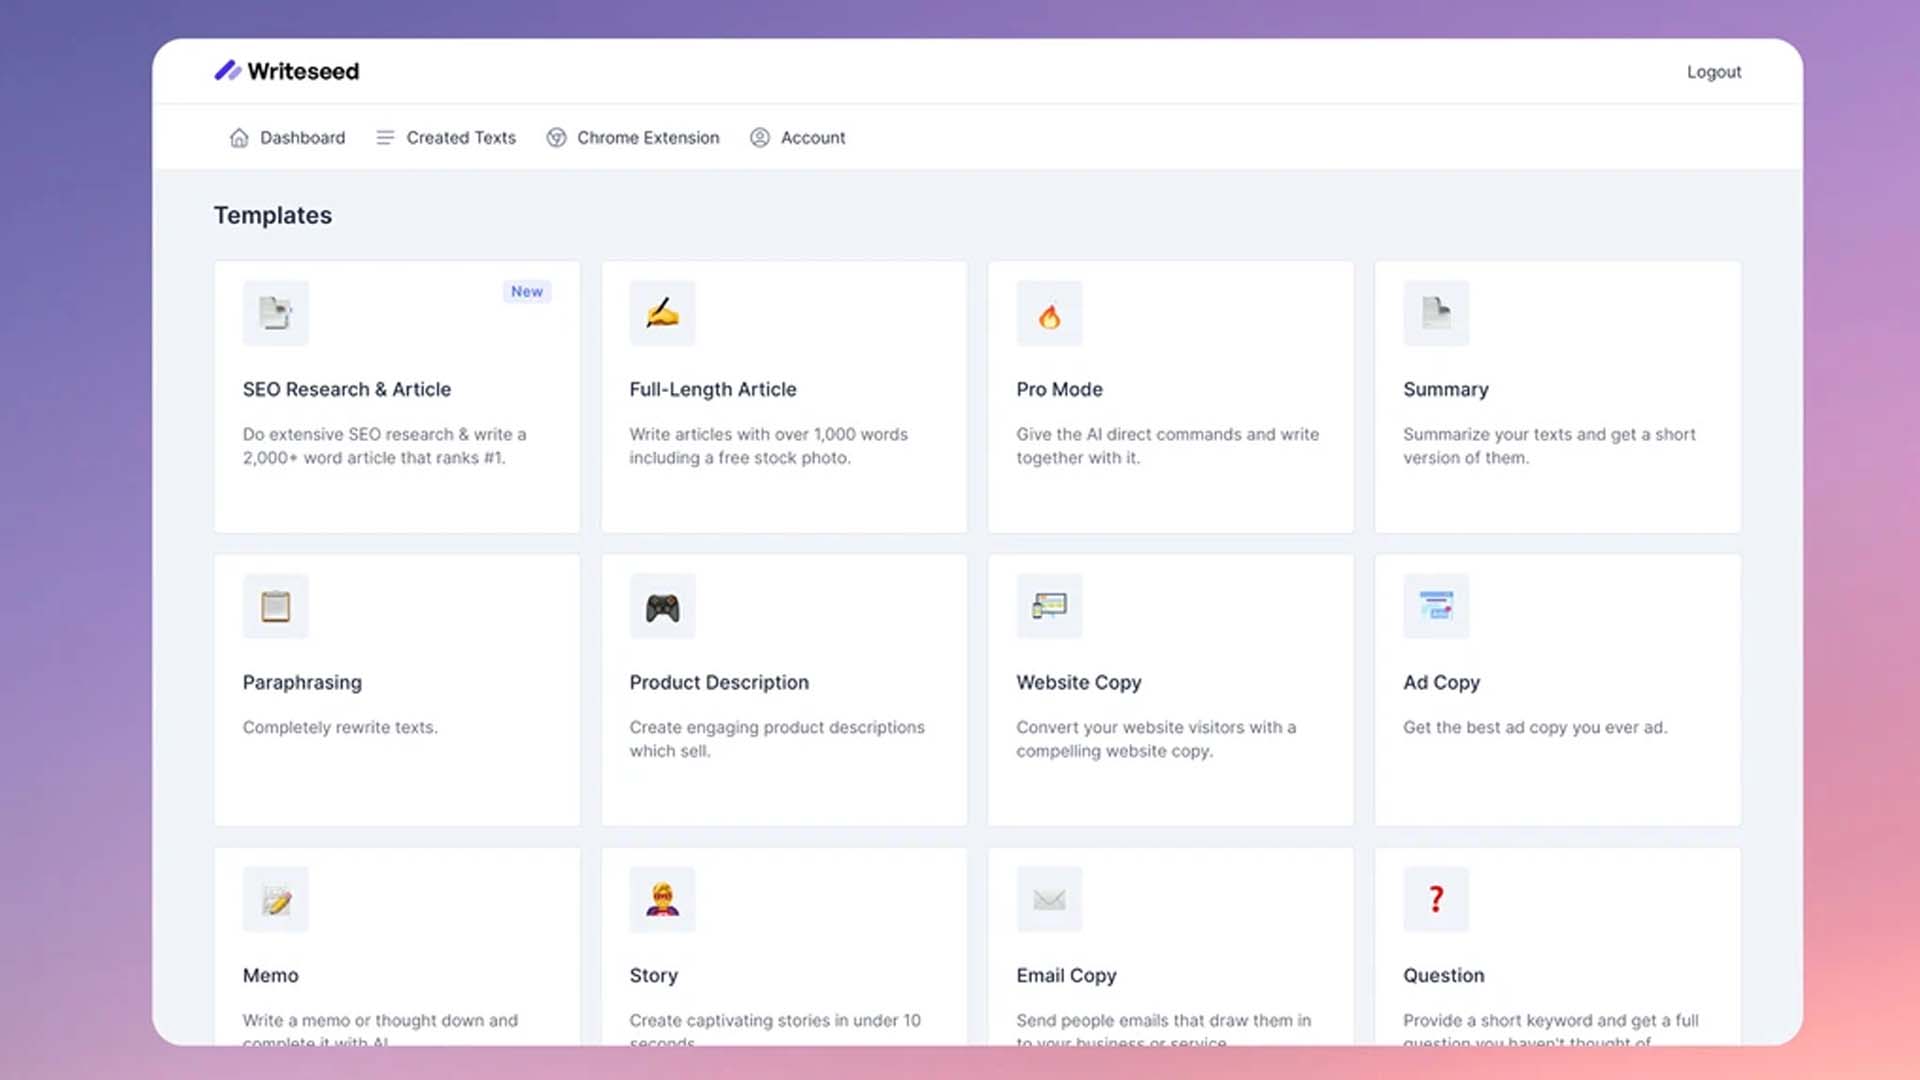Click the Paraphrasing clipboard icon
The image size is (1920, 1080).
(x=275, y=606)
